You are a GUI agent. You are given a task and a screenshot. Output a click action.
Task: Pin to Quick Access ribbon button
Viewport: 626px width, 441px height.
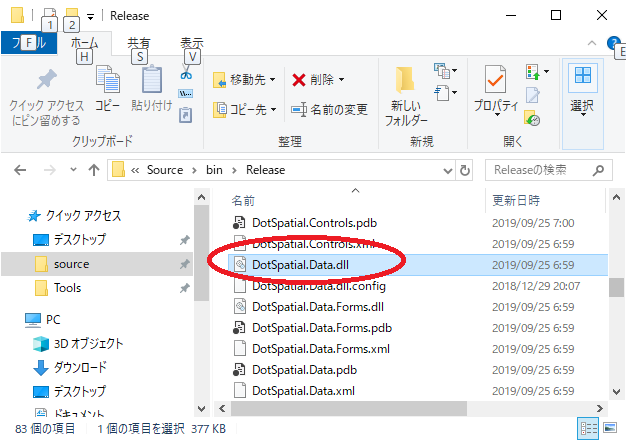46,97
